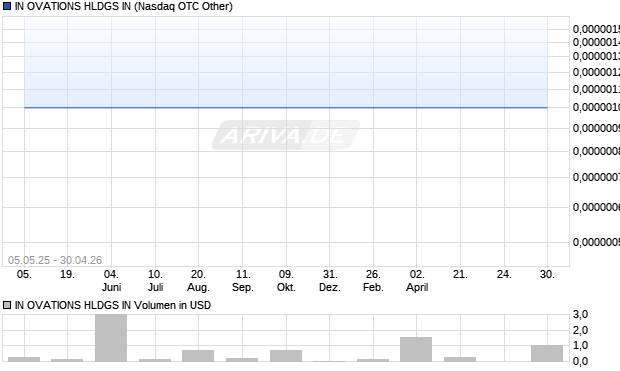
Task: Click the '19.' date axis label
Action: point(67,274)
